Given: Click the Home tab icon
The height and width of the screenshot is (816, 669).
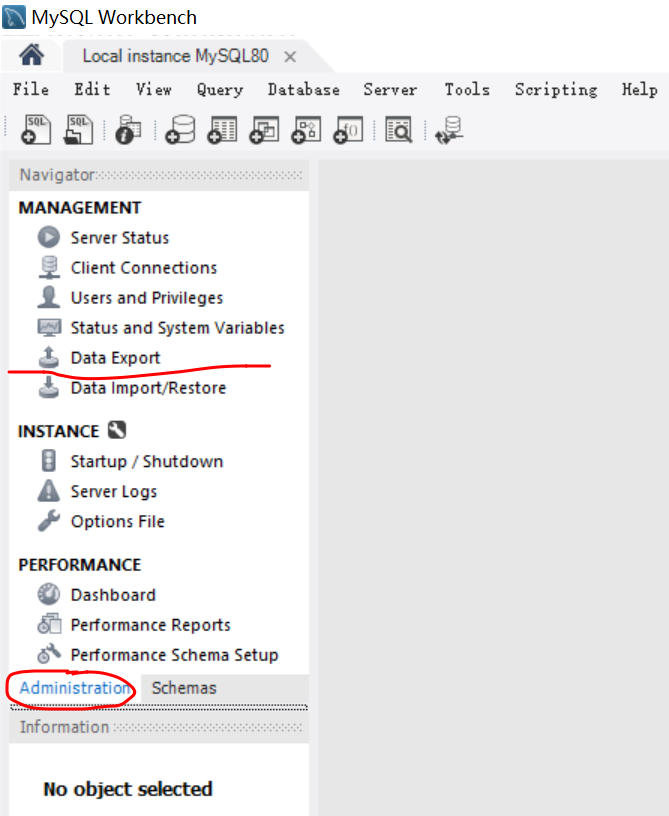Looking at the screenshot, I should click(x=31, y=55).
